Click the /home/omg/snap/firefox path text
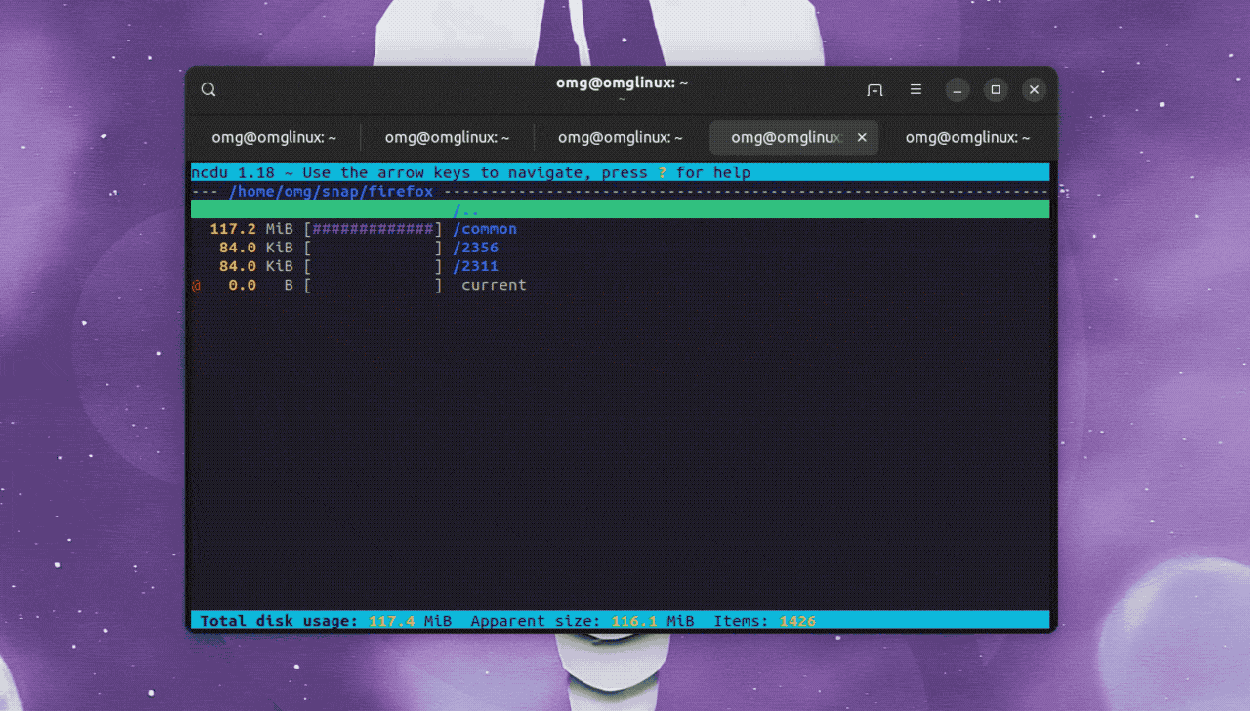 pos(331,192)
